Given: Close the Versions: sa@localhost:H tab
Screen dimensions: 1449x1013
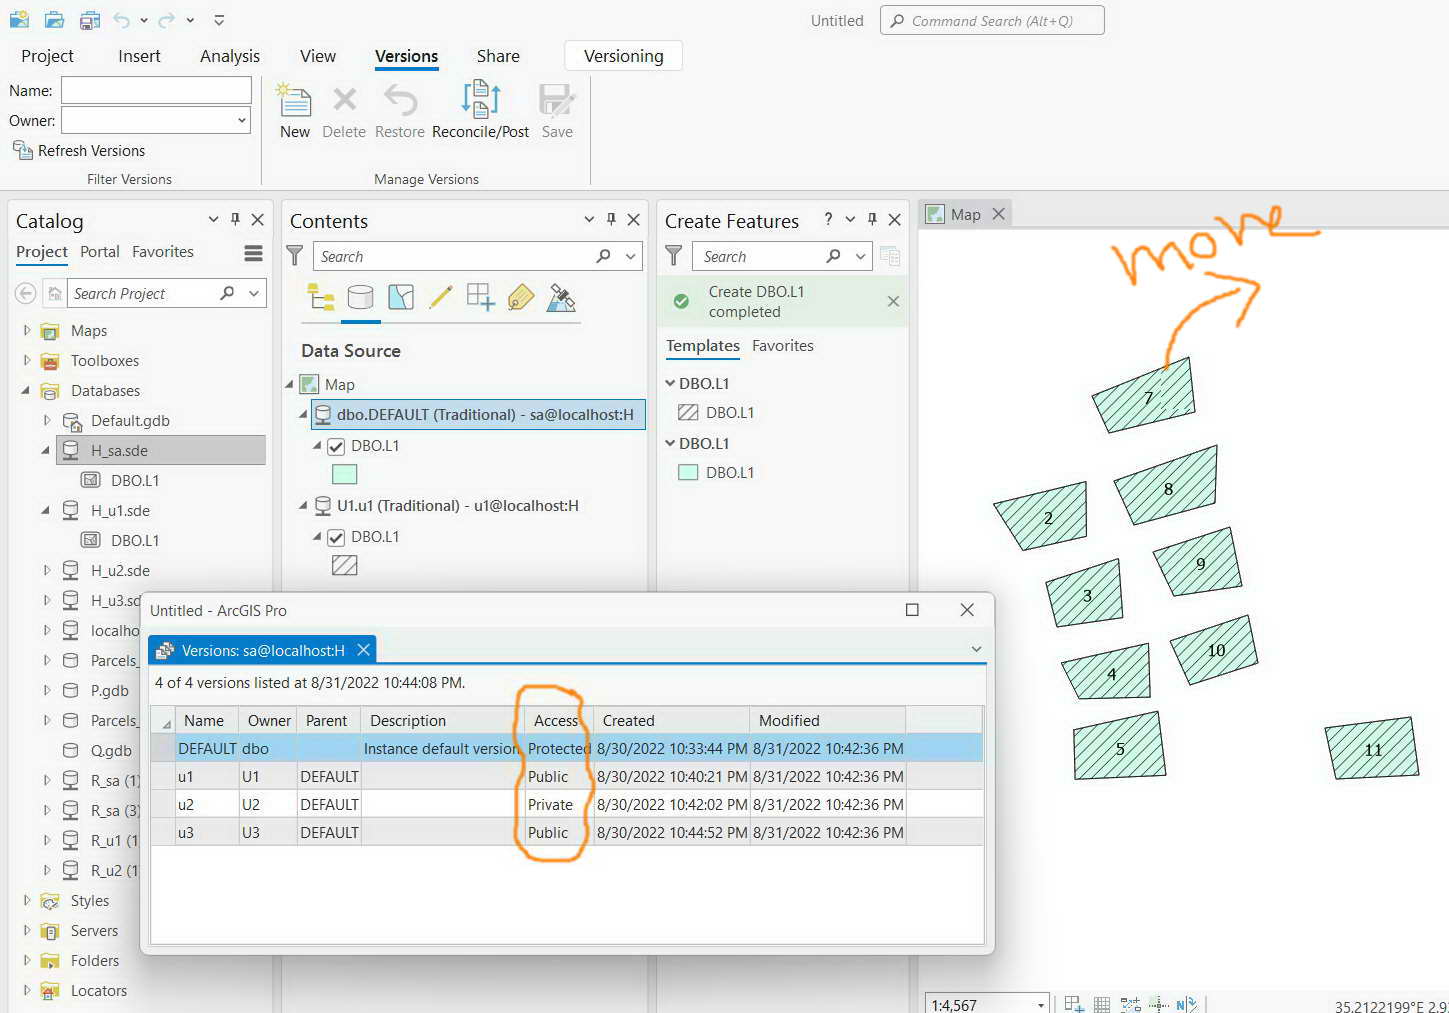Looking at the screenshot, I should pos(364,650).
